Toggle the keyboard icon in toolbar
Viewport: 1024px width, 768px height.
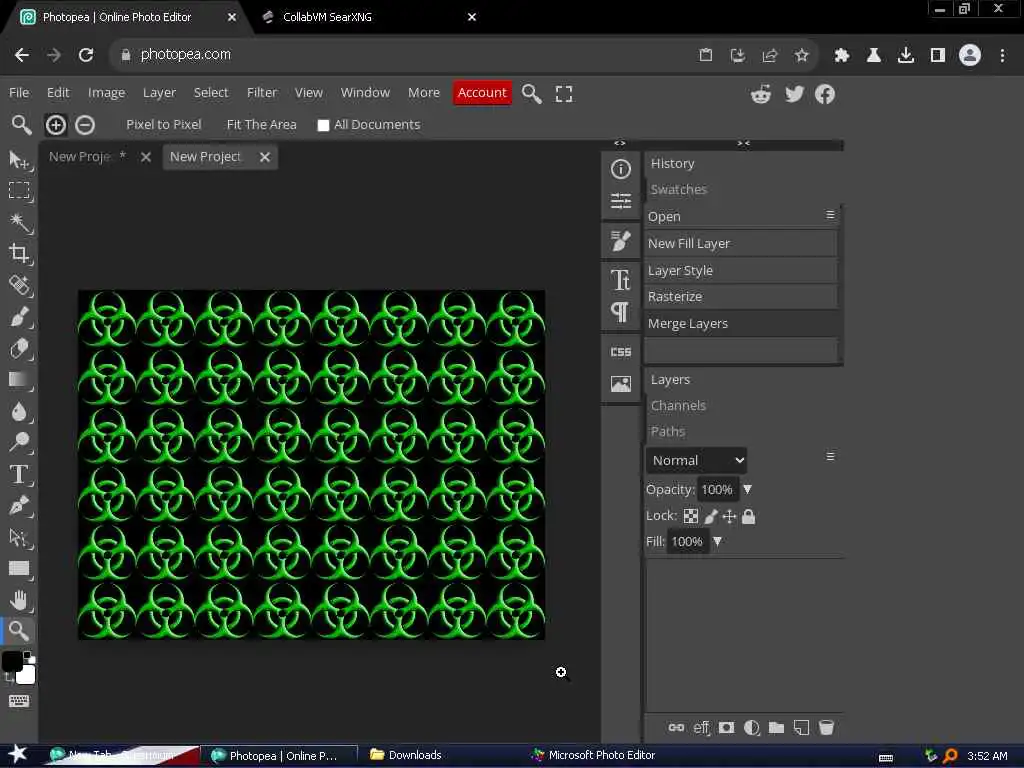(18, 701)
